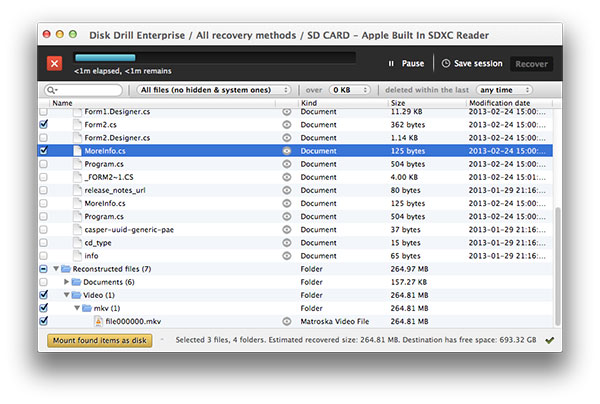Preview Form2.cs with eye icon
Viewport: 600px width, 404px height.
(287, 125)
